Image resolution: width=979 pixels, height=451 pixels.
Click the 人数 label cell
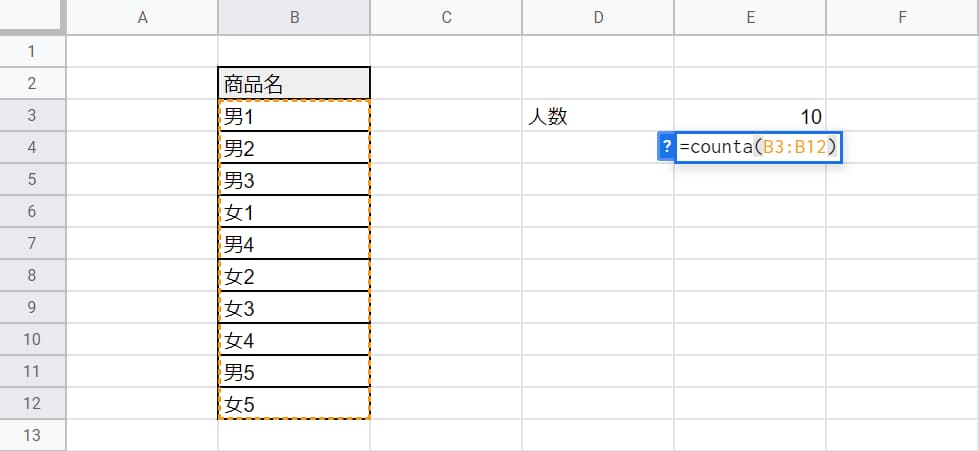click(x=598, y=116)
